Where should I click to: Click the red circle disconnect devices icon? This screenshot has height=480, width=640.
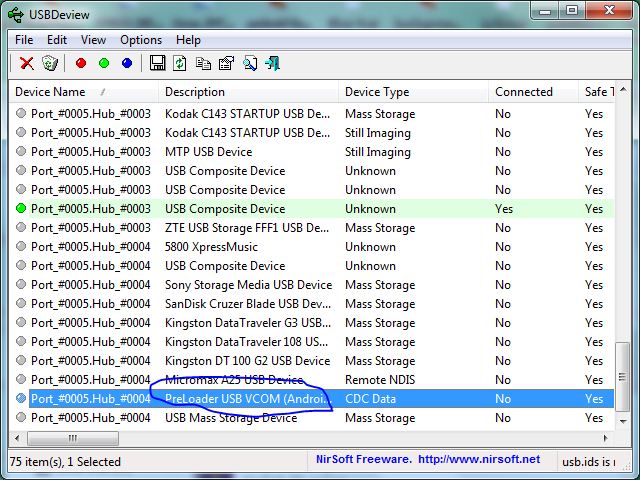tap(81, 63)
